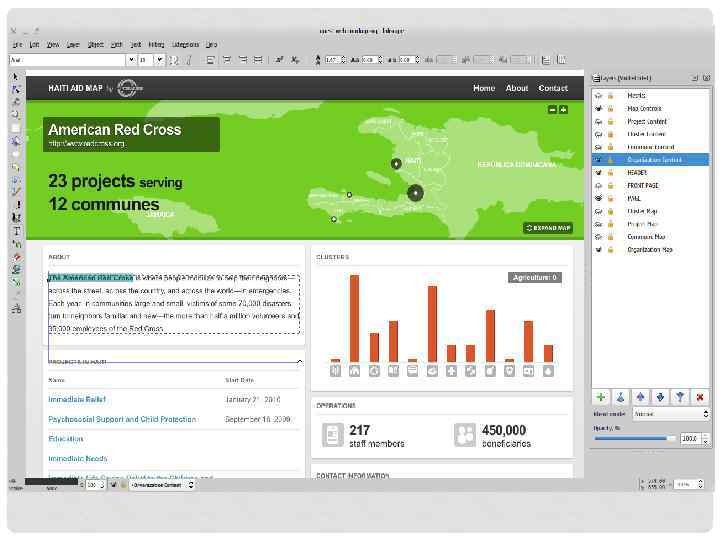
Task: Click the beneficiaries people icon
Action: [x=465, y=435]
